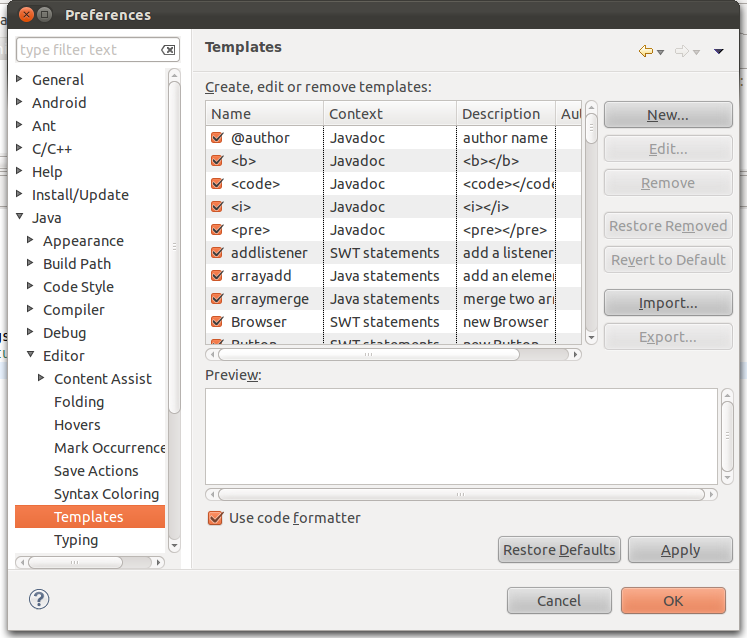Click the Help question mark icon
This screenshot has height=638, width=747.
[x=39, y=600]
